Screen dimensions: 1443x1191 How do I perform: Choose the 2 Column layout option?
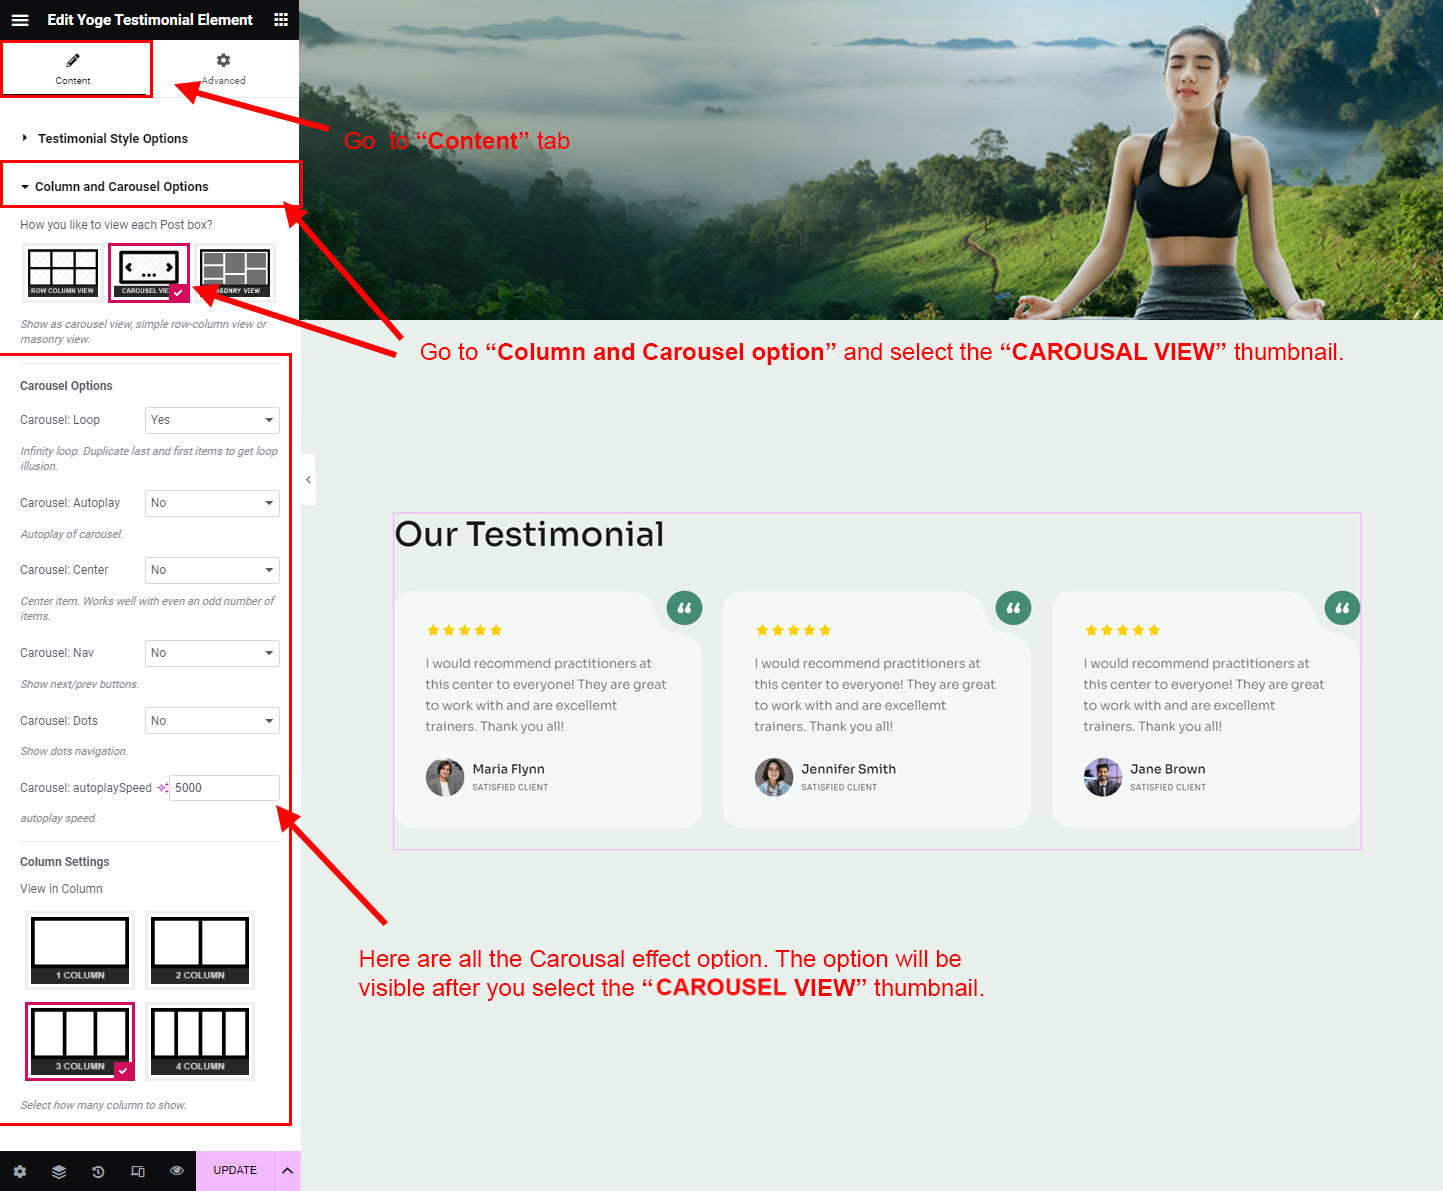point(200,949)
